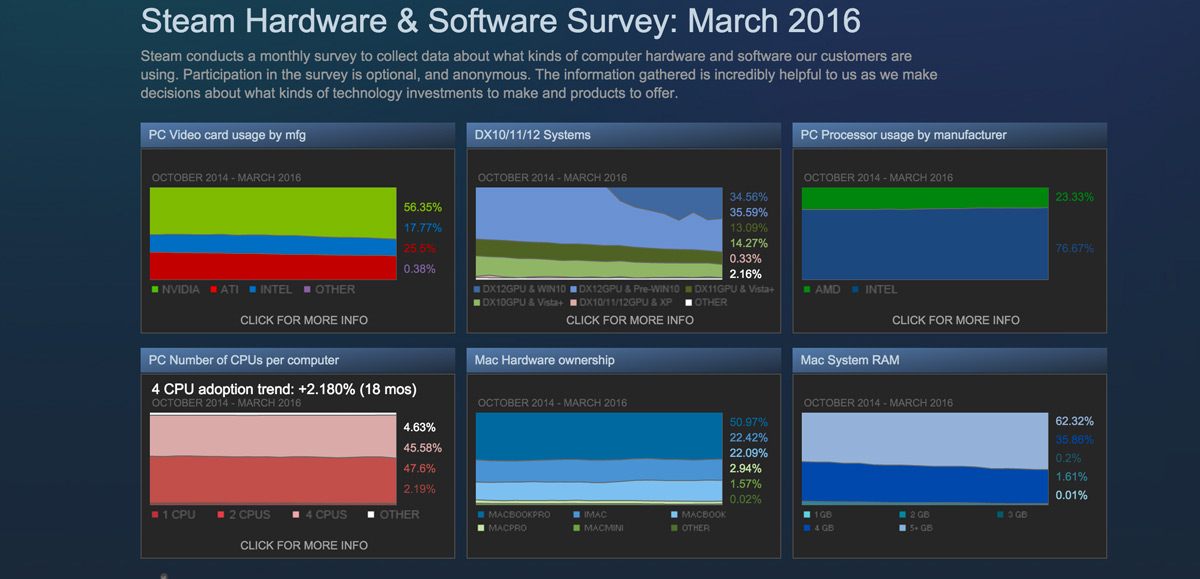Open more info for PC Processor usage
The width and height of the screenshot is (1200, 579).
click(956, 320)
